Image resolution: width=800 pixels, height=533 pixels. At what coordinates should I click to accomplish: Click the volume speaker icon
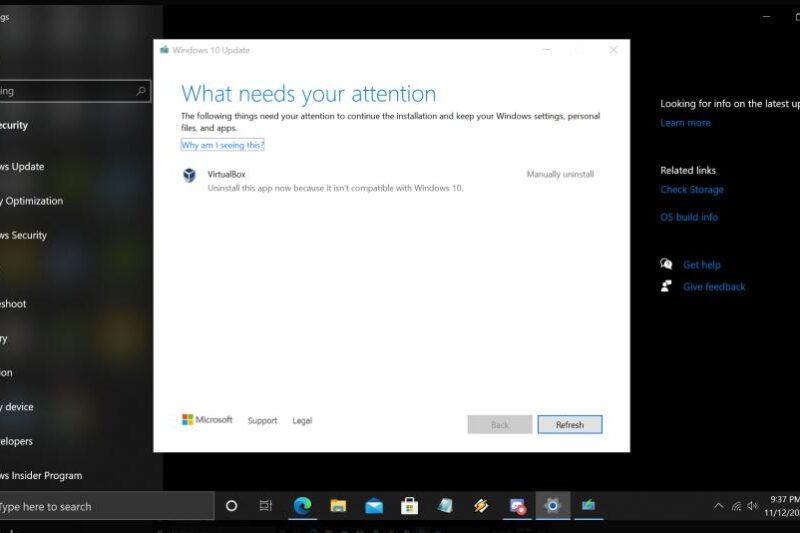click(753, 506)
